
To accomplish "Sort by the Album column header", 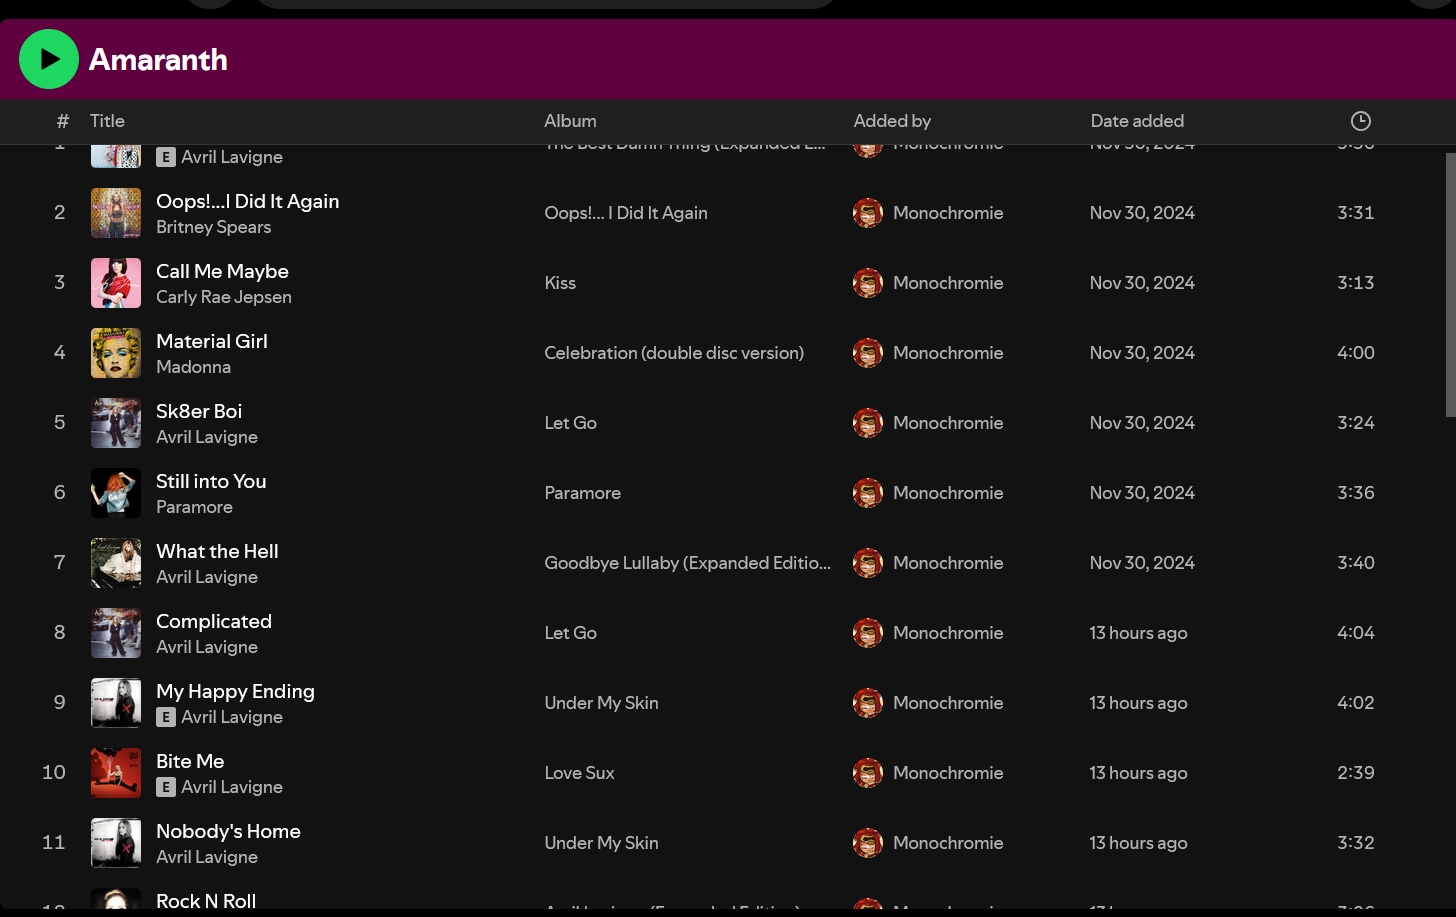I will 570,121.
